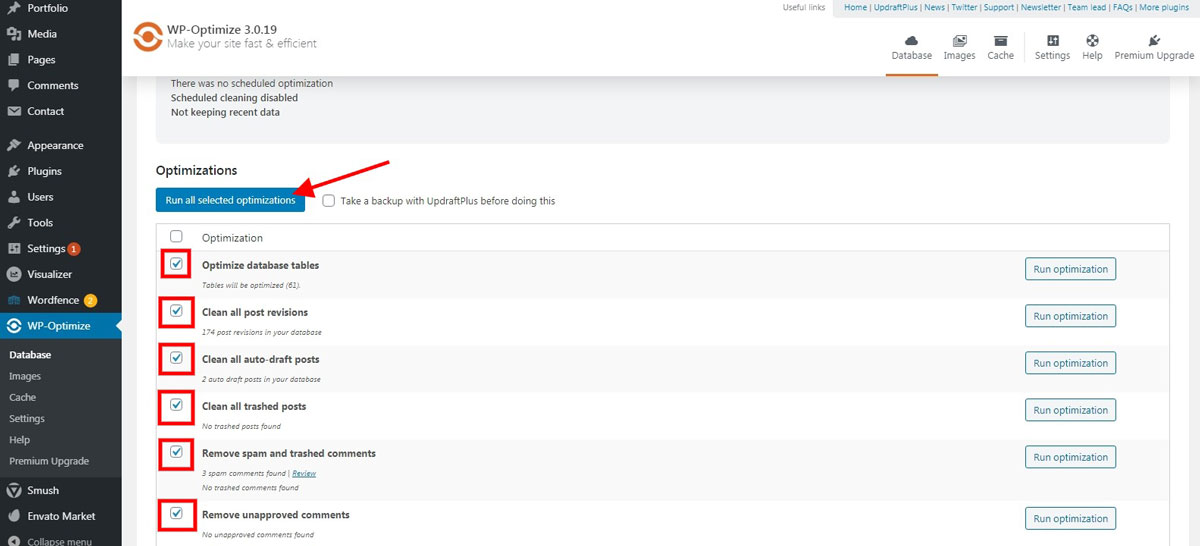
Task: Open Settings submenu under WP-Optimize
Action: [27, 419]
